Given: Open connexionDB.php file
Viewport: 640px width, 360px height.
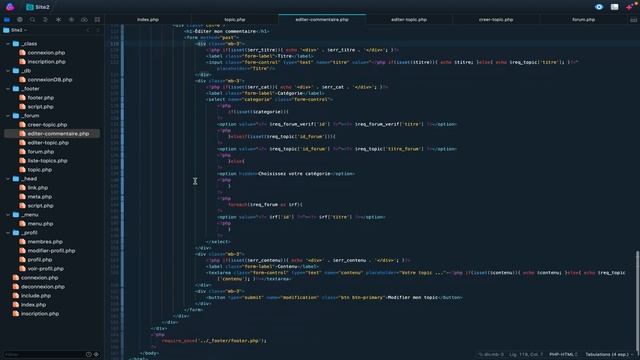Looking at the screenshot, I should pos(46,80).
